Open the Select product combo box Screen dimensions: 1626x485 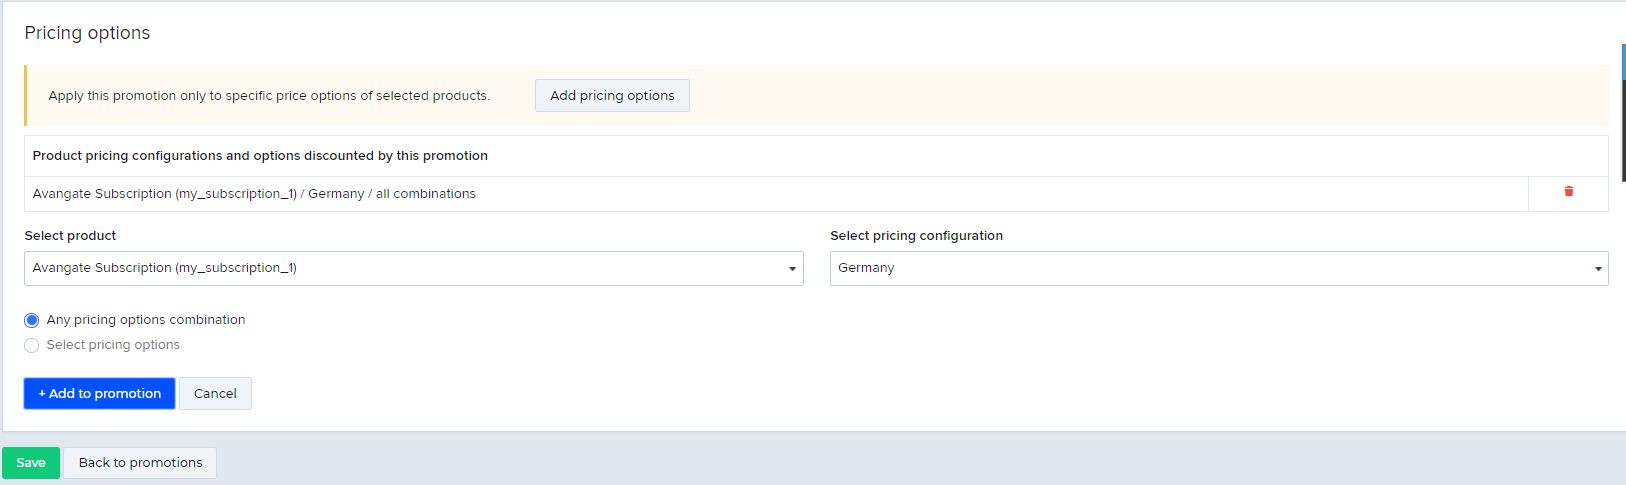414,268
